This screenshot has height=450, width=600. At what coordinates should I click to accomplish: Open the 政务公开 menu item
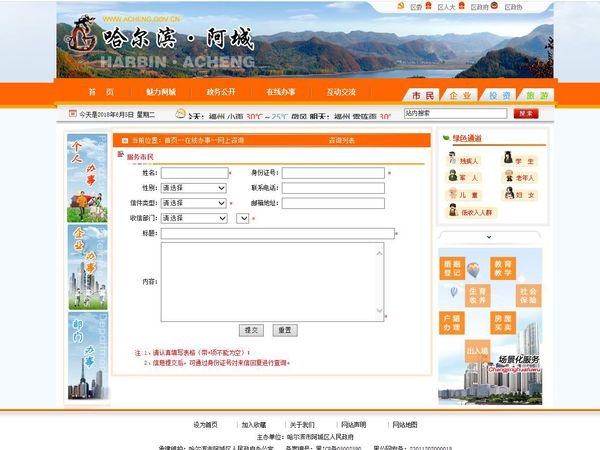[221, 92]
